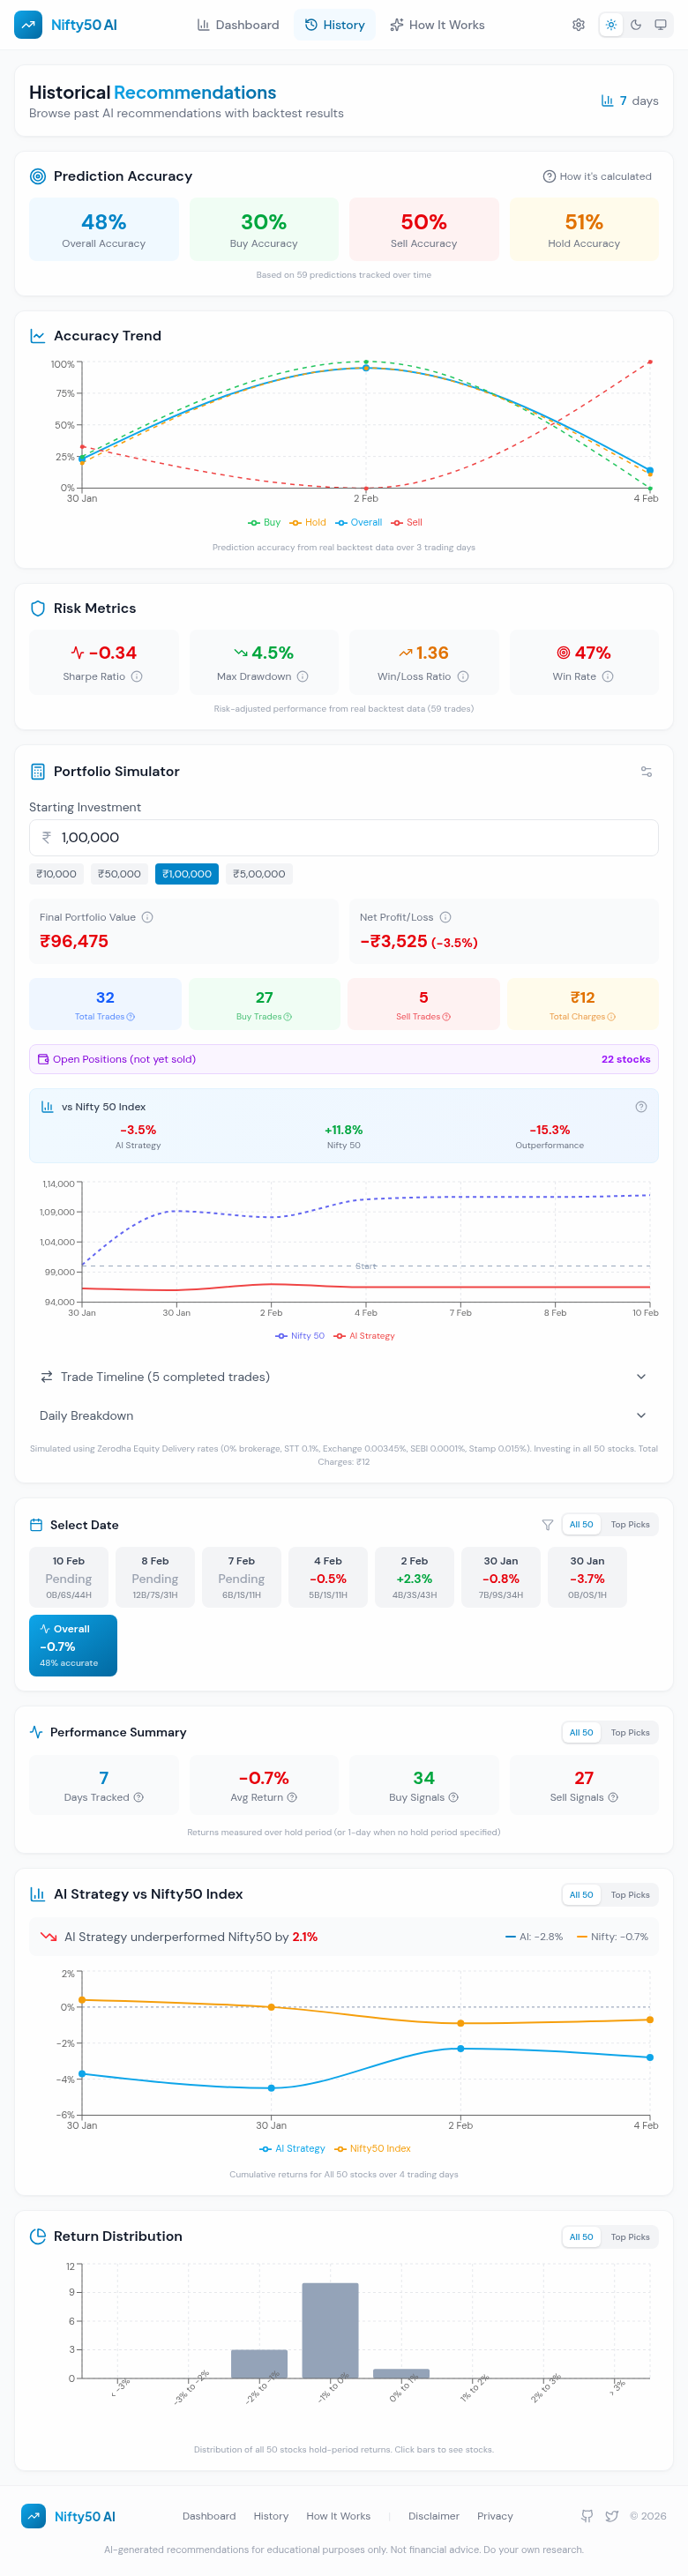The height and width of the screenshot is (2576, 688).
Task: Open Portfolio Simulator settings sliders icon
Action: point(646,771)
